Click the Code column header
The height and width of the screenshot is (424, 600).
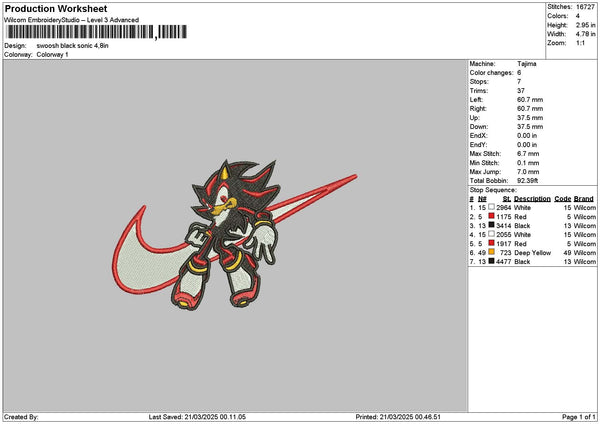click(562, 199)
